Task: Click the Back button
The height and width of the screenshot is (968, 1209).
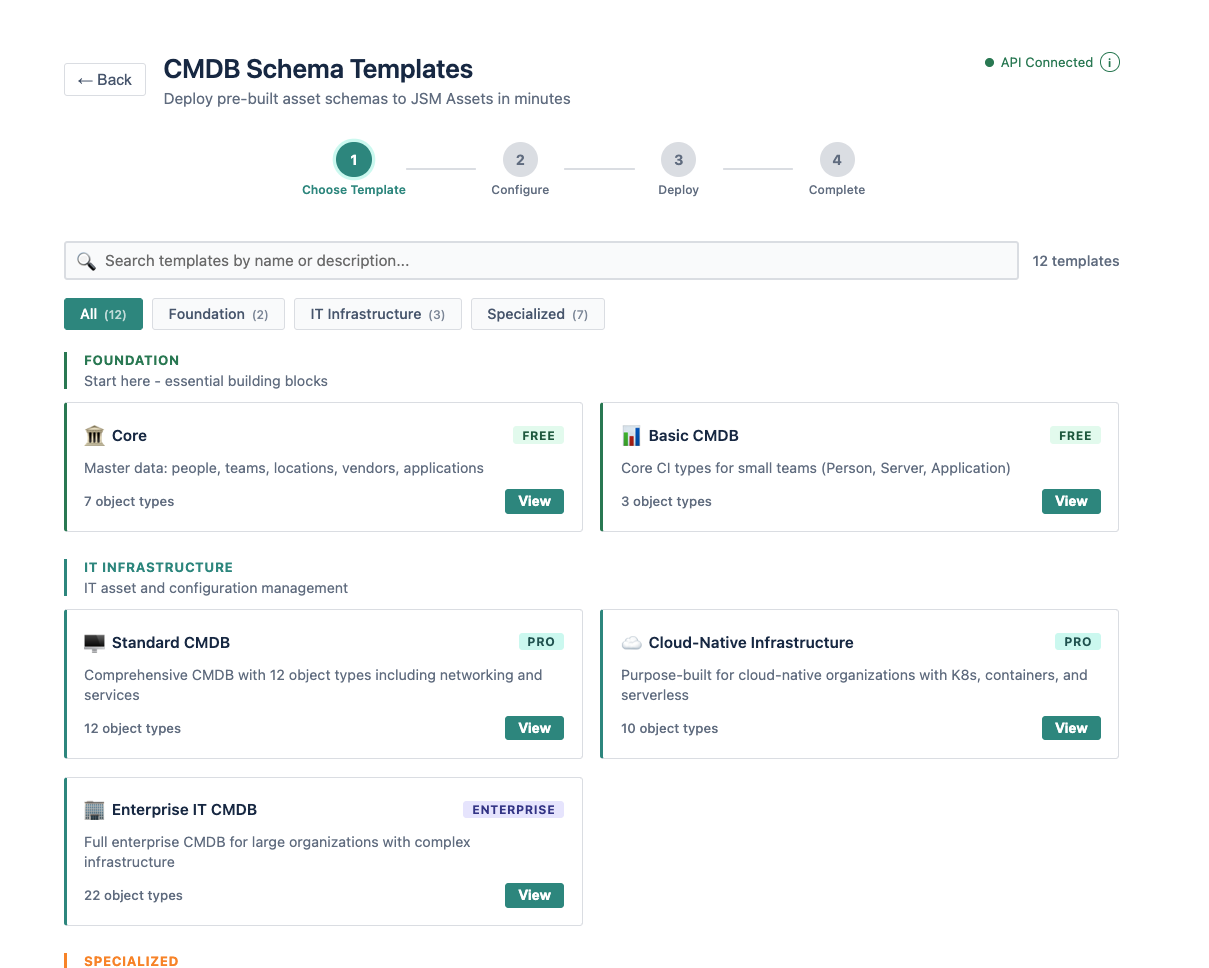Action: (x=104, y=79)
